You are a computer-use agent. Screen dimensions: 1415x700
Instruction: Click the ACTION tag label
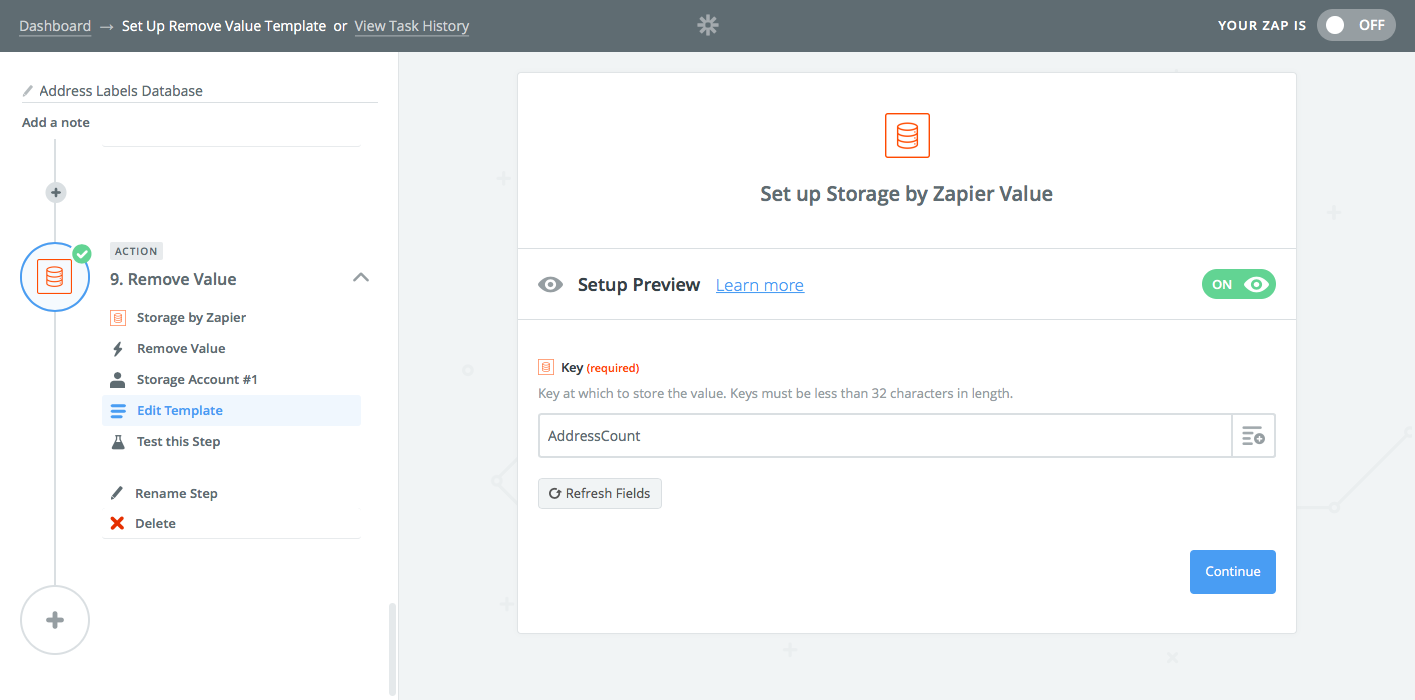click(x=136, y=251)
